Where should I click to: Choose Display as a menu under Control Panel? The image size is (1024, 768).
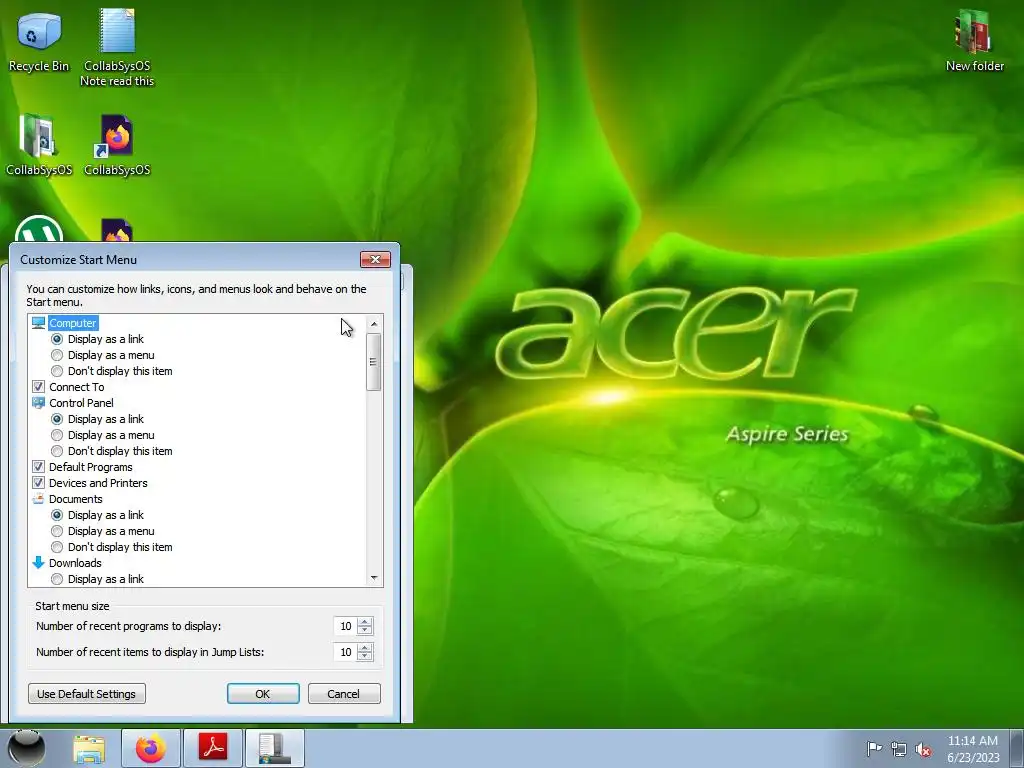(57, 435)
